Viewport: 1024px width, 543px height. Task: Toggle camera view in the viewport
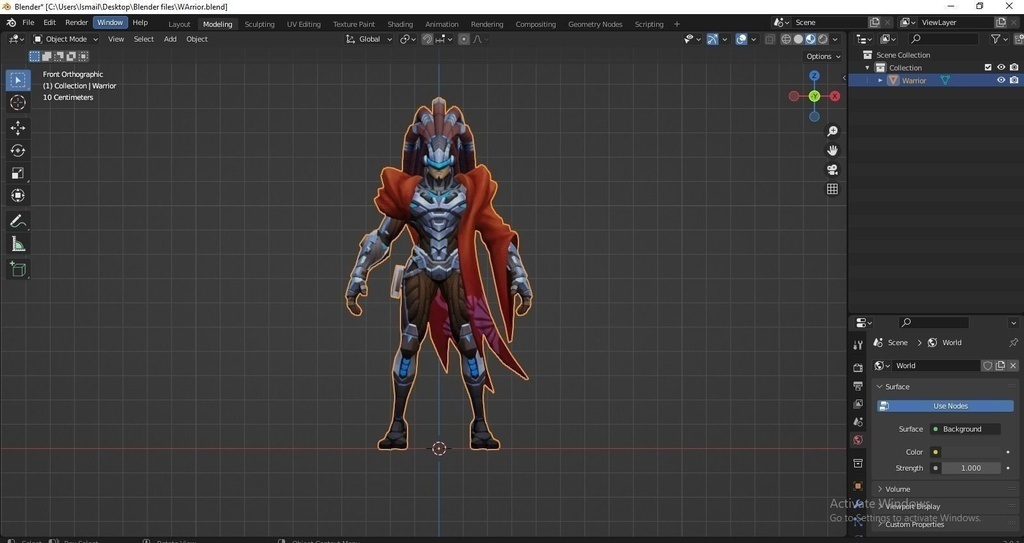[x=832, y=170]
